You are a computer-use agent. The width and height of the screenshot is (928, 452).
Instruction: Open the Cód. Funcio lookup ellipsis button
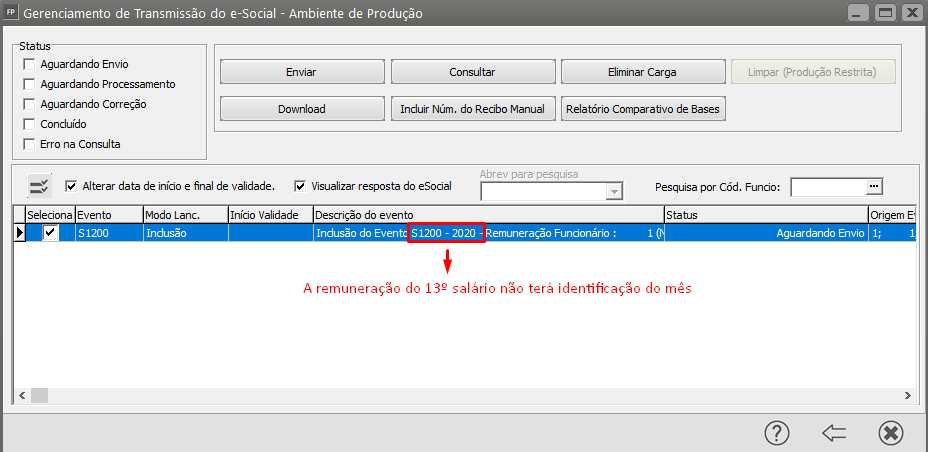coord(874,186)
